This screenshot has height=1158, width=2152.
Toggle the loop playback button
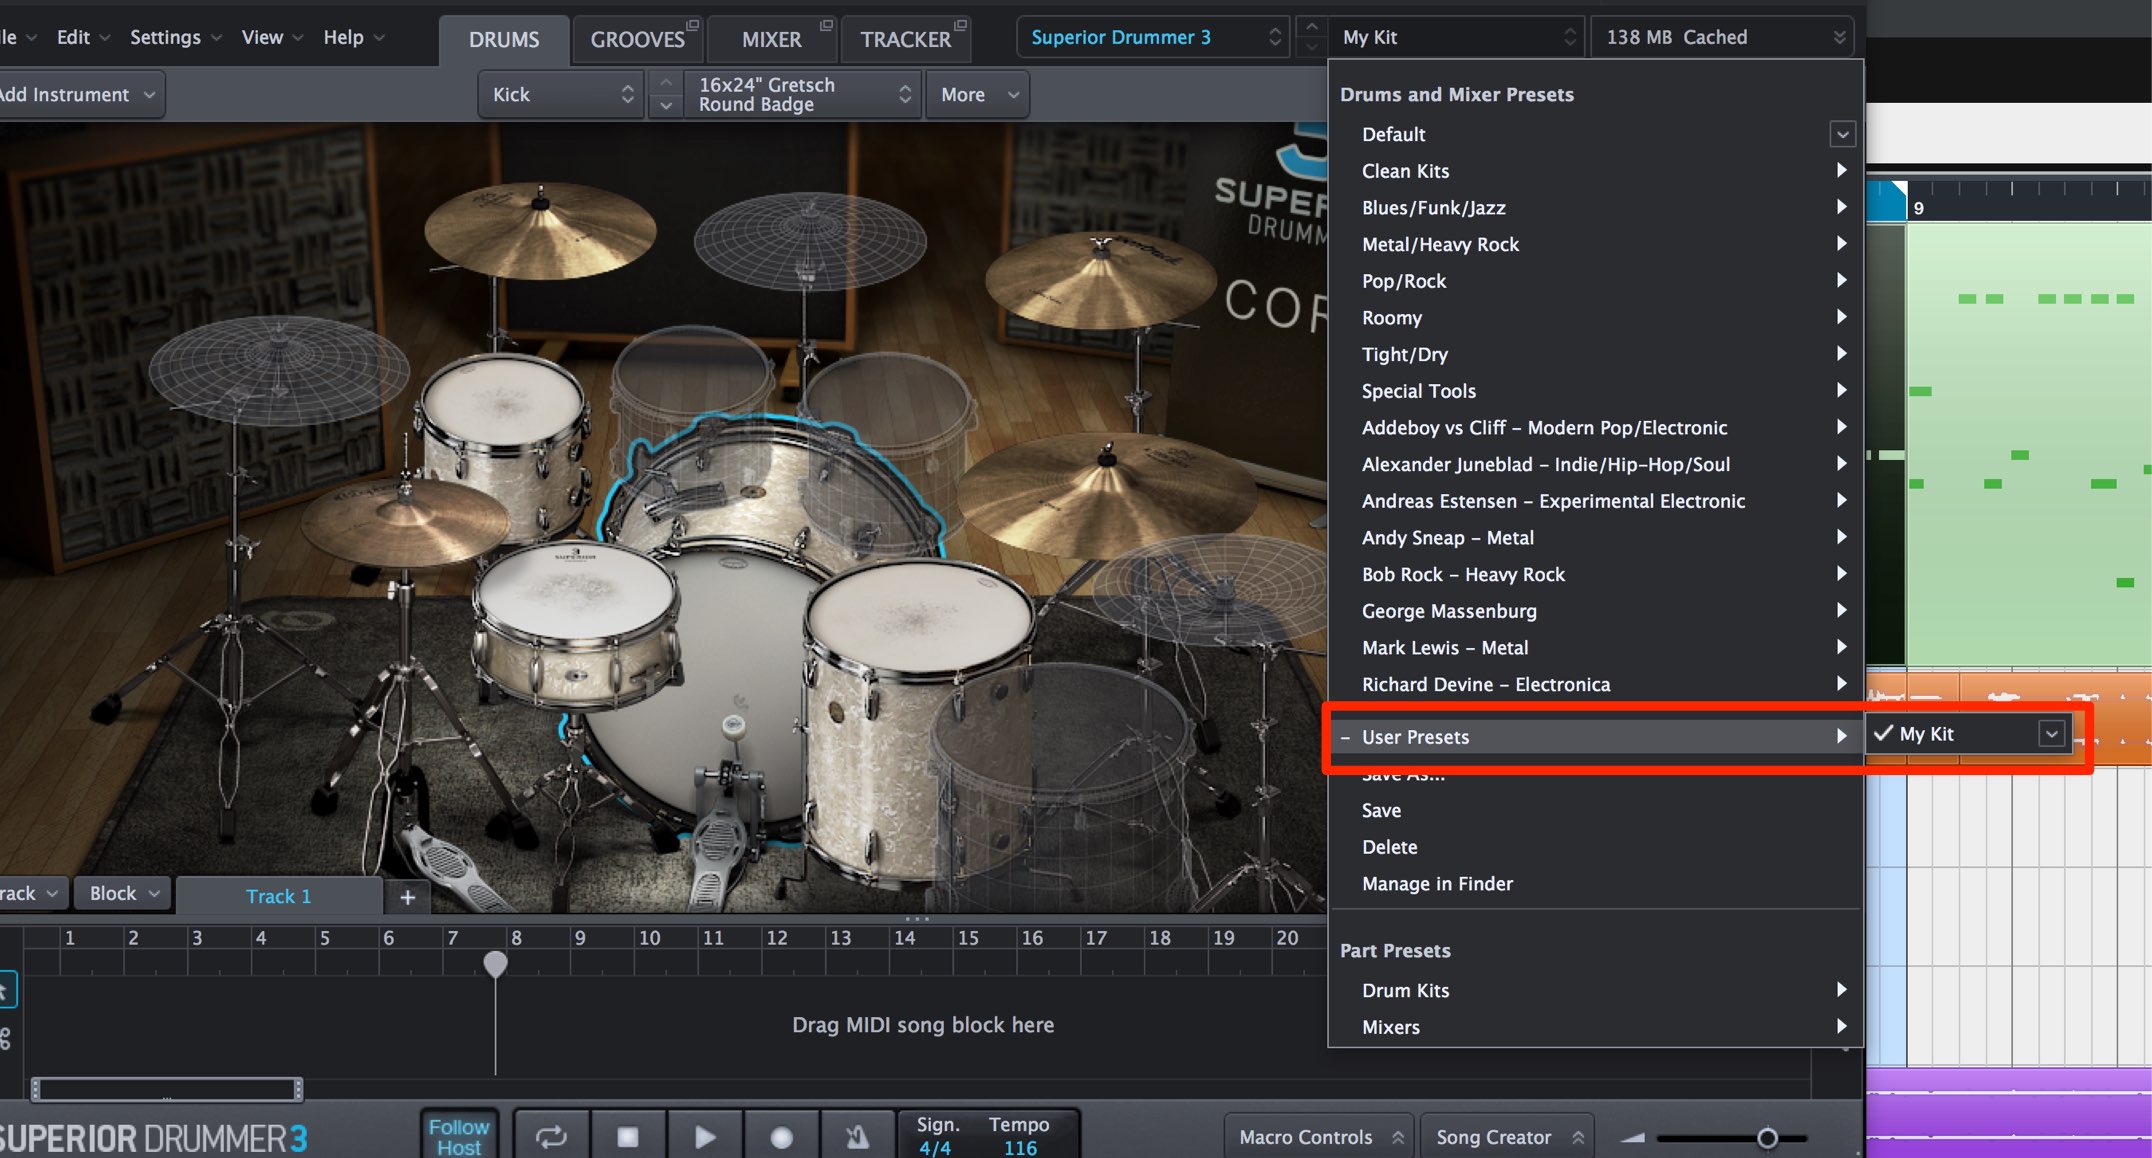point(551,1137)
